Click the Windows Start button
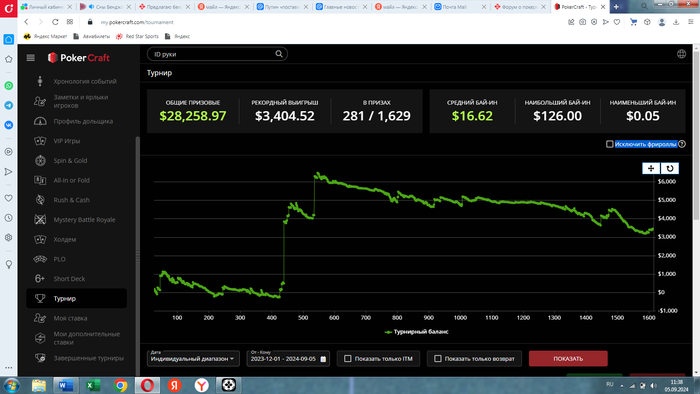The height and width of the screenshot is (394, 700). [11, 385]
